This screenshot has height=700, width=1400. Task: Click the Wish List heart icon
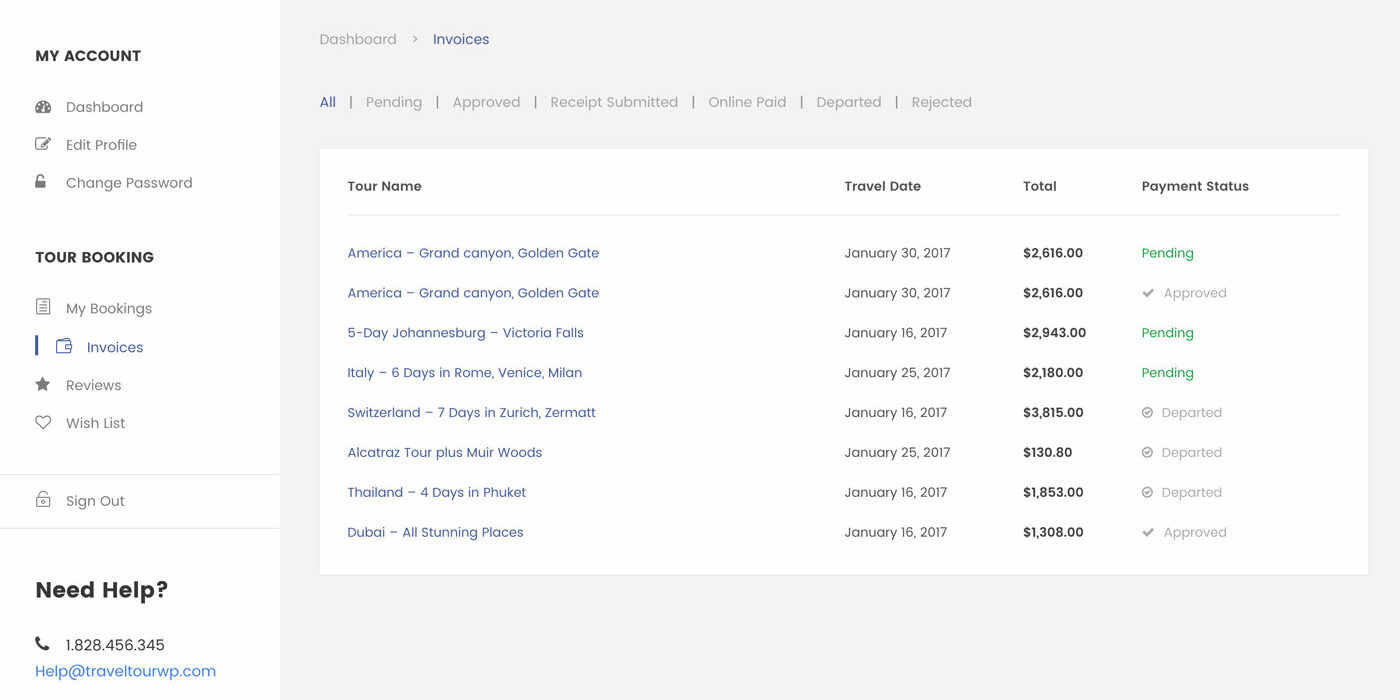[43, 423]
